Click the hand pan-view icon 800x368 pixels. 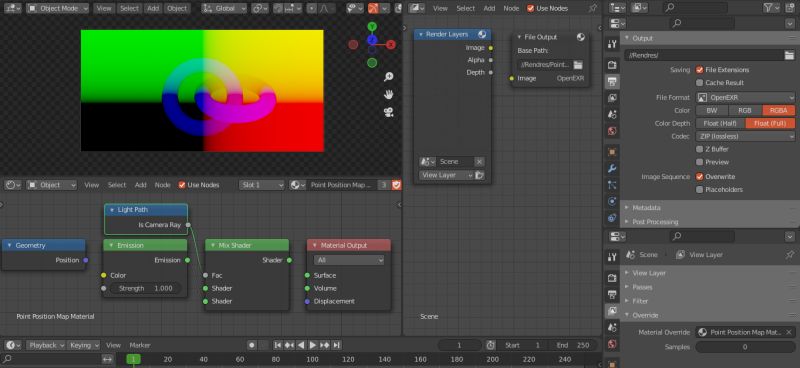click(389, 94)
